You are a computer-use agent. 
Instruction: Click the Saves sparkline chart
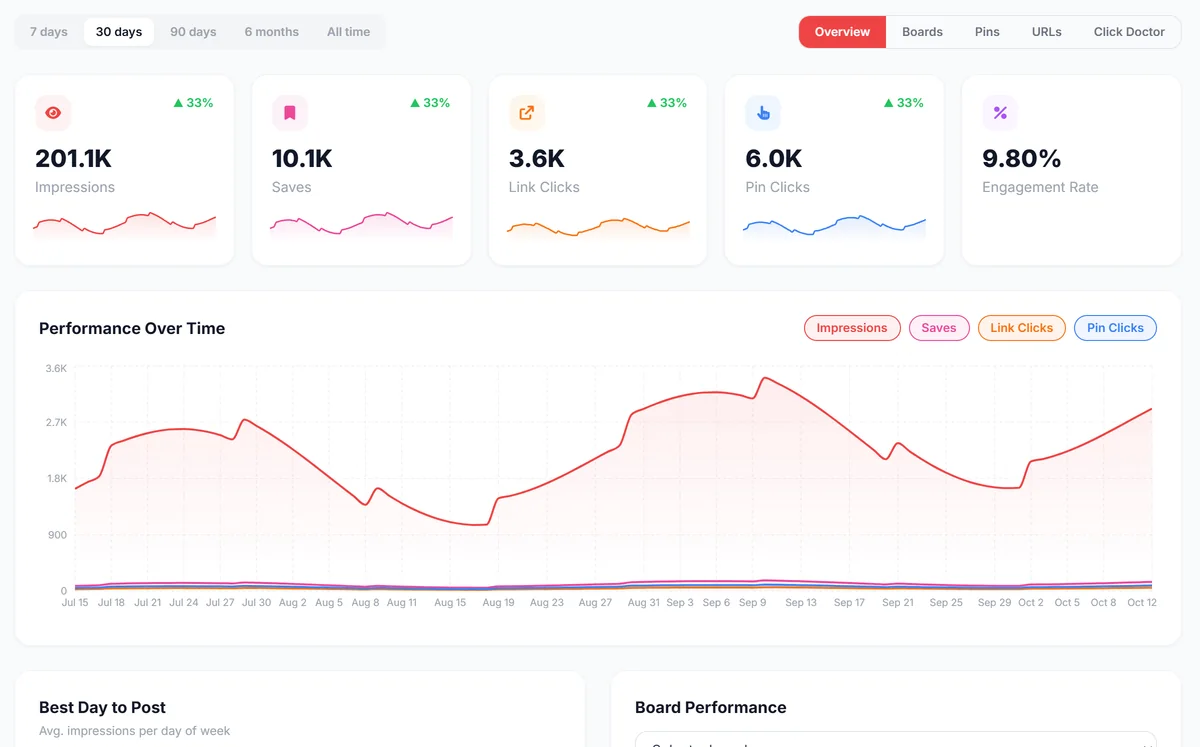point(362,225)
